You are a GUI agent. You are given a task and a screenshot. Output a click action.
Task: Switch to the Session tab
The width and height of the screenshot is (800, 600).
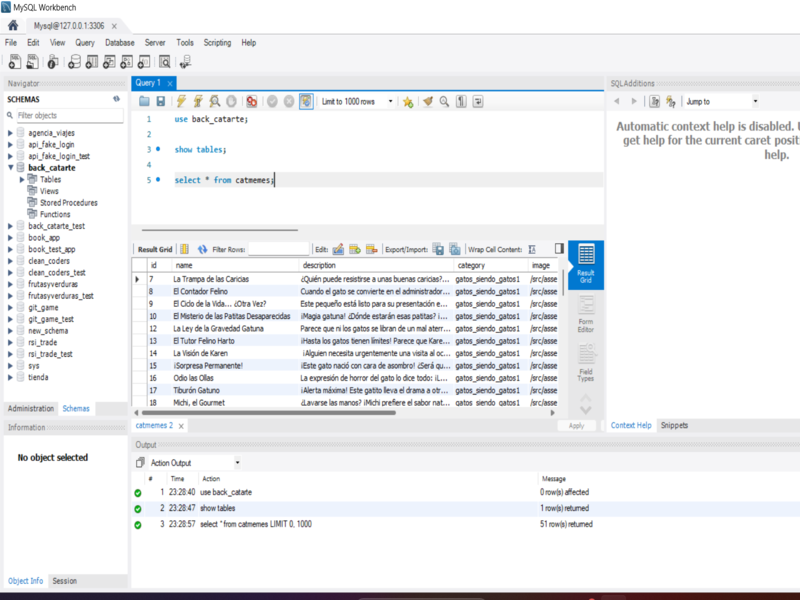pos(64,581)
